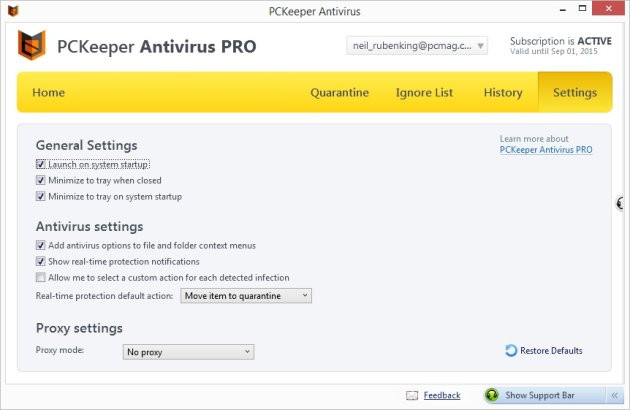The width and height of the screenshot is (630, 410).
Task: Open the account email dropdown
Action: coord(417,46)
